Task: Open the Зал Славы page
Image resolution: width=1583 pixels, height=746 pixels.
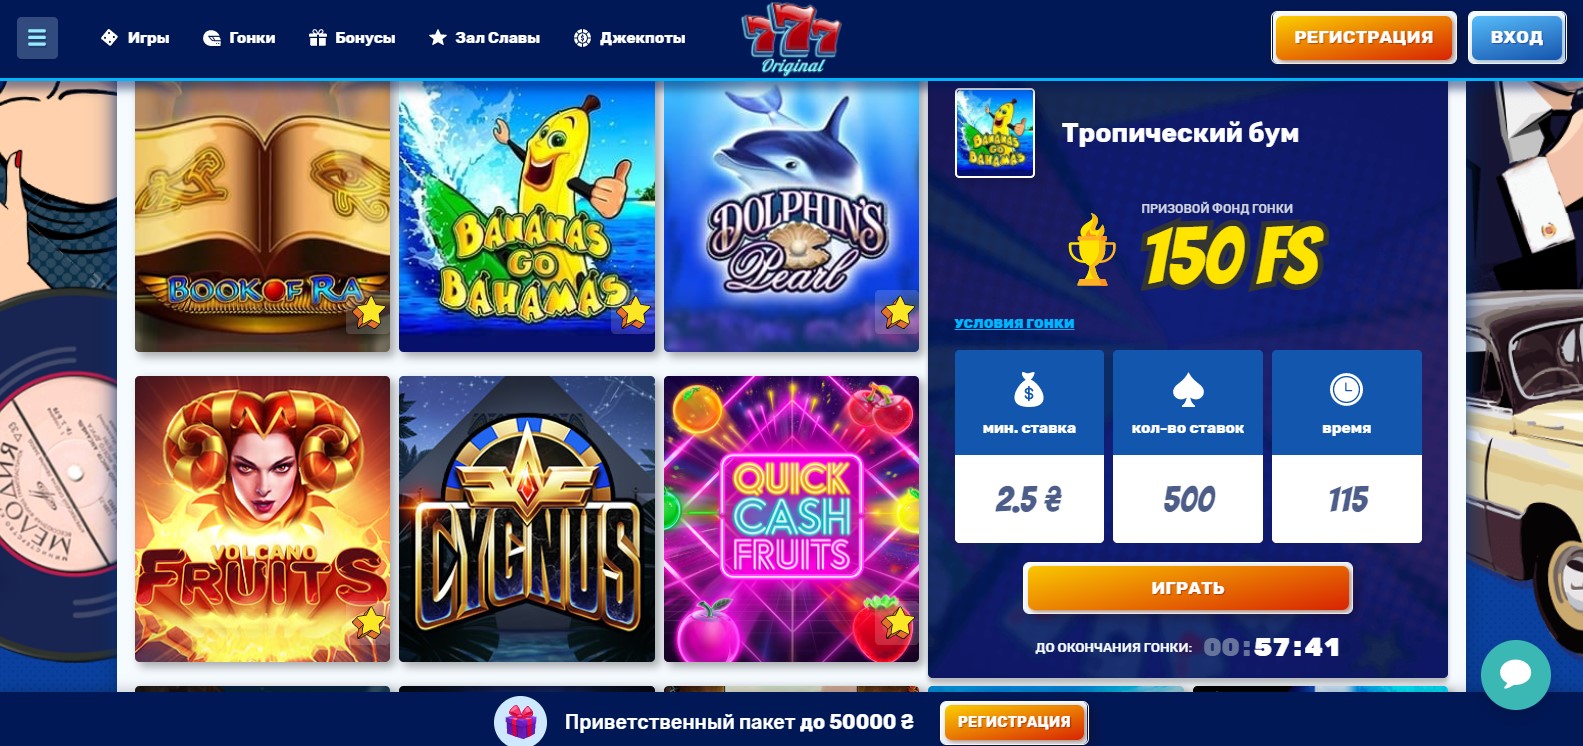Action: click(484, 38)
